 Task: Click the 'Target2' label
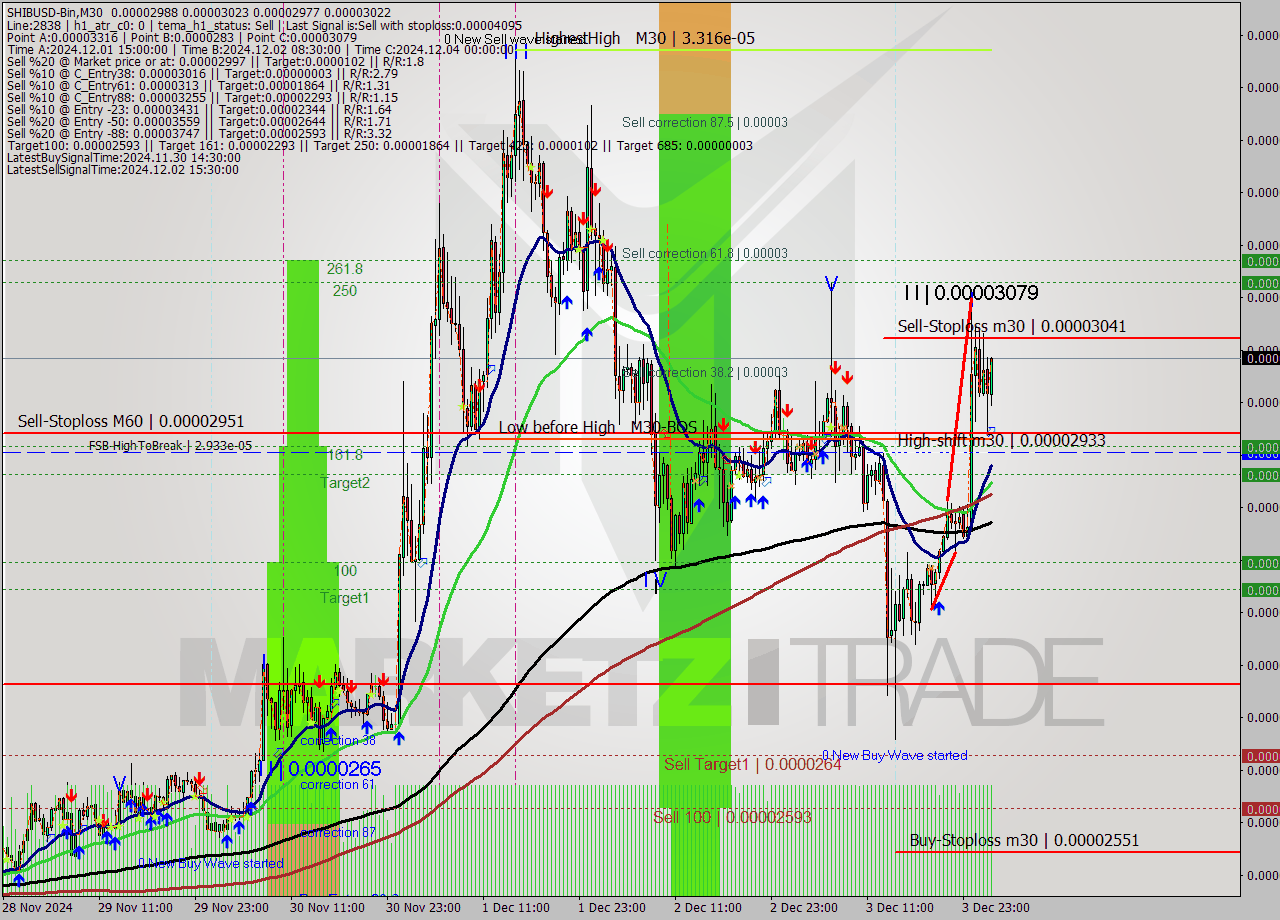pyautogui.click(x=345, y=483)
